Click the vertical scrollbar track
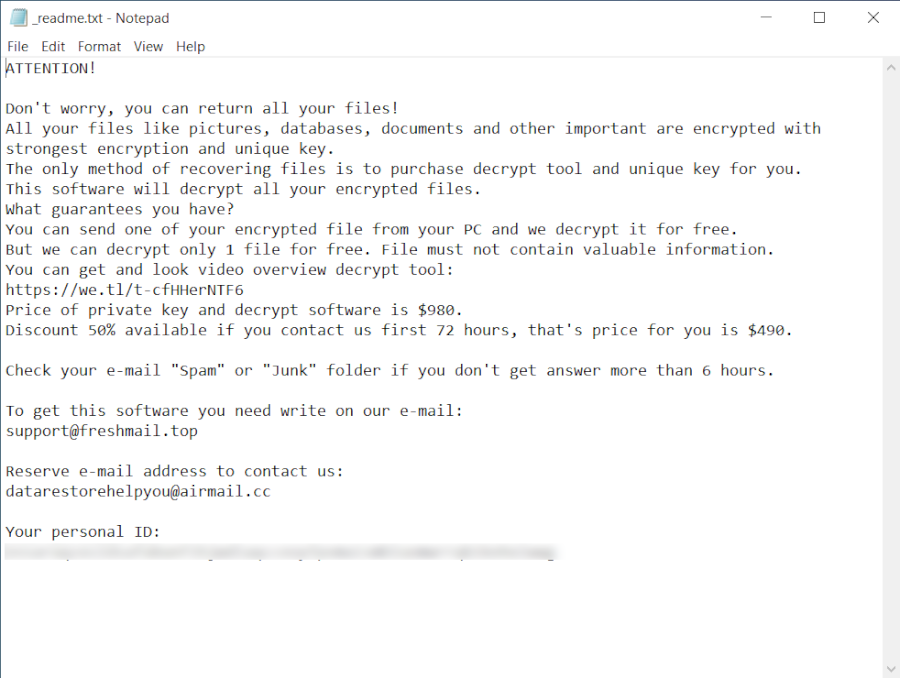Screen dimensions: 900x678 (890, 360)
